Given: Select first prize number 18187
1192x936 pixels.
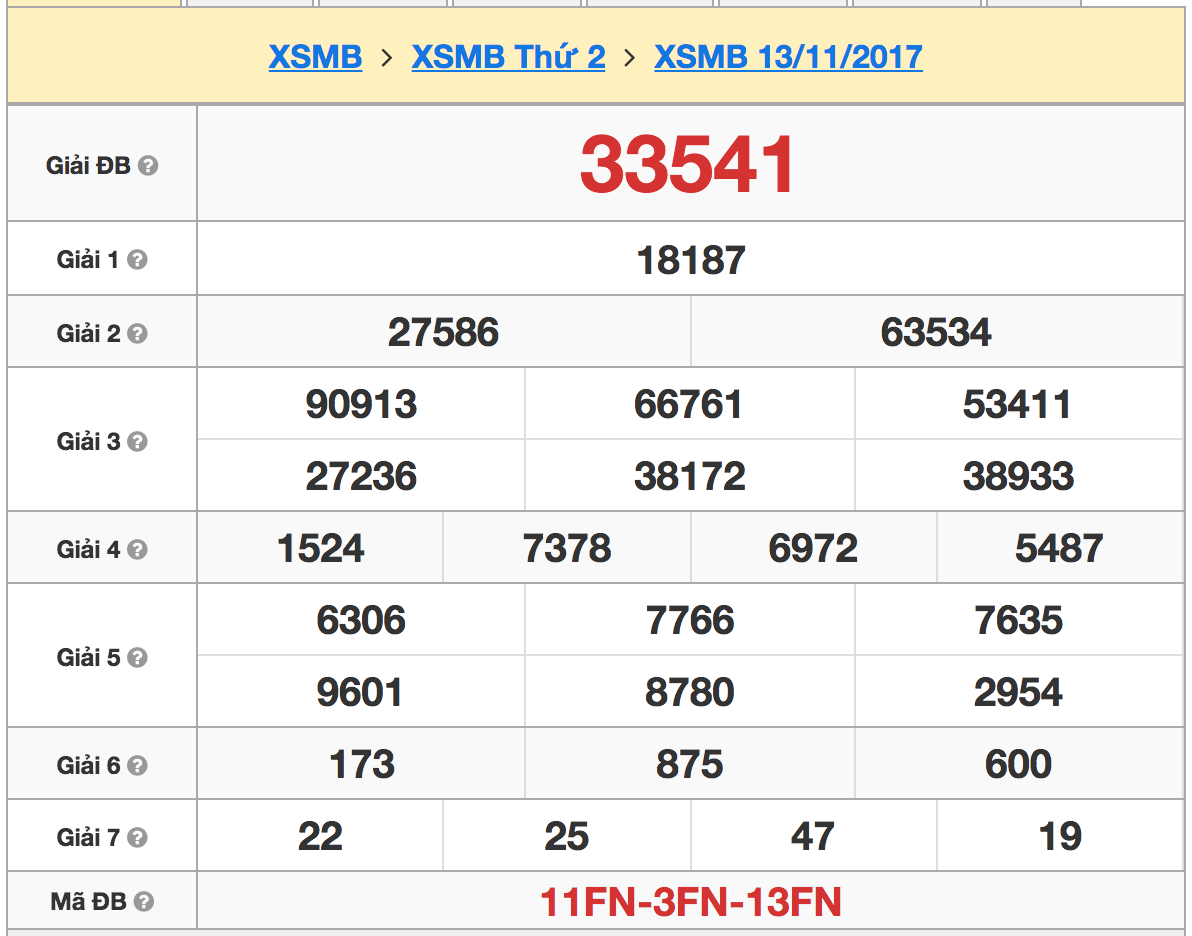Looking at the screenshot, I should 690,260.
